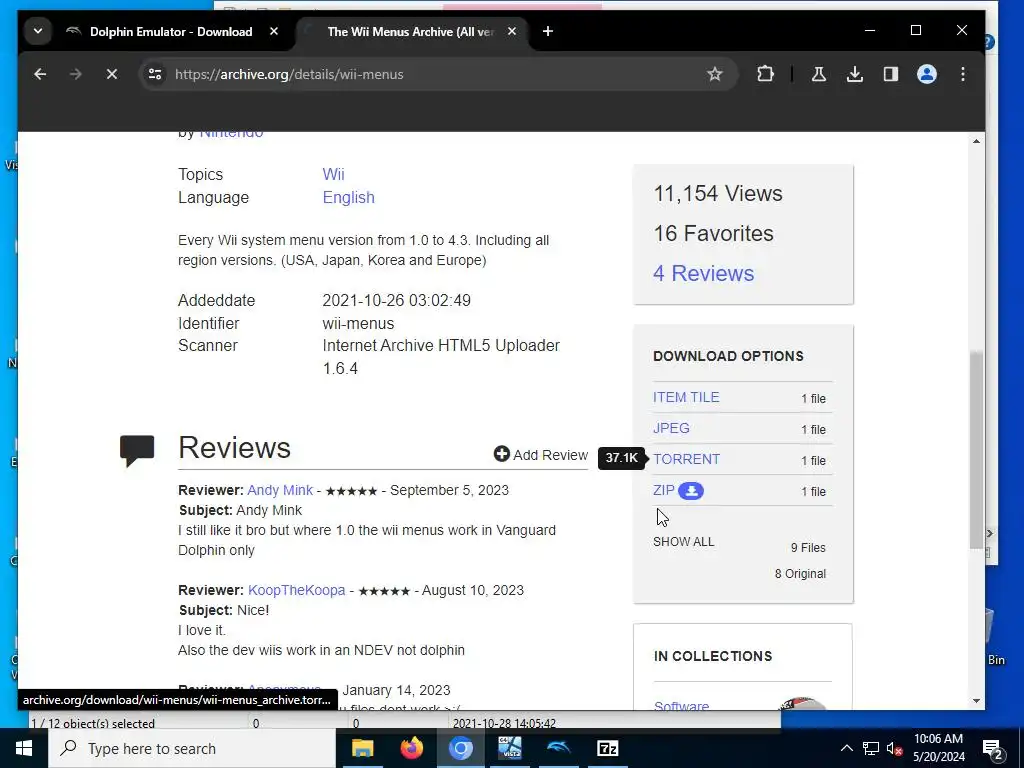Screen dimensions: 1024x768
Task: Open the notification center icon
Action: click(x=993, y=748)
